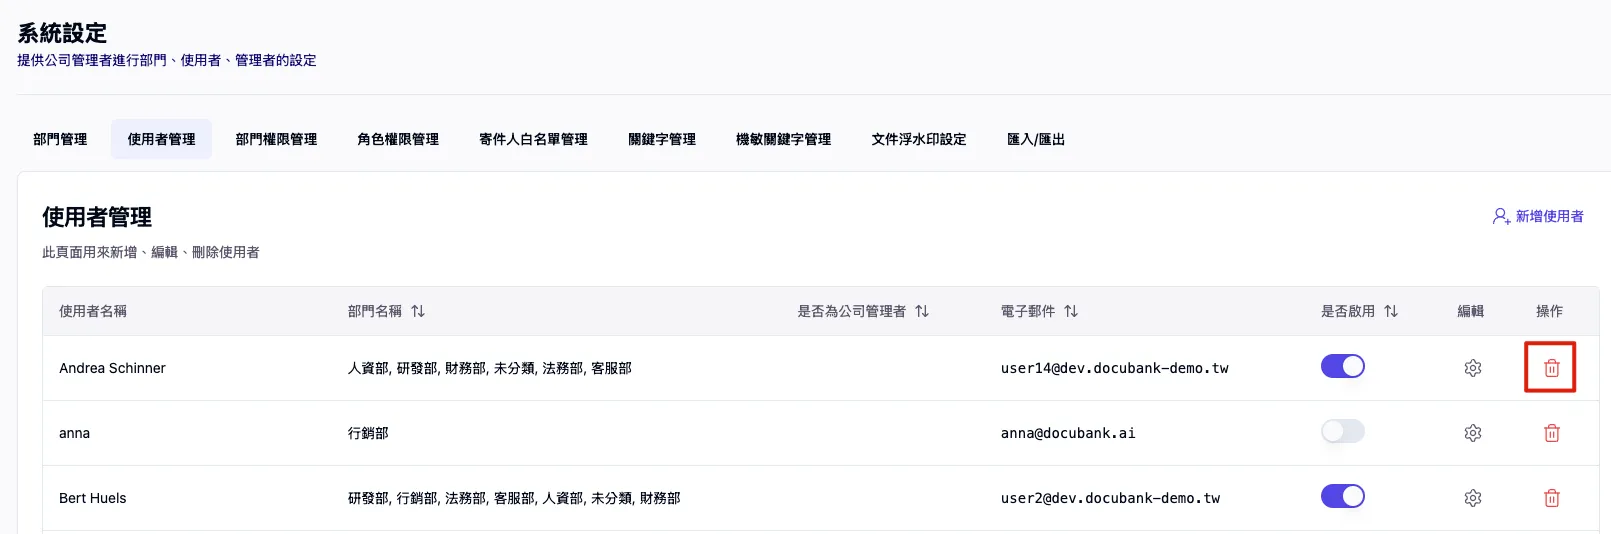Go to 機敏關鍵字管理 tab
The height and width of the screenshot is (534, 1611).
[783, 139]
